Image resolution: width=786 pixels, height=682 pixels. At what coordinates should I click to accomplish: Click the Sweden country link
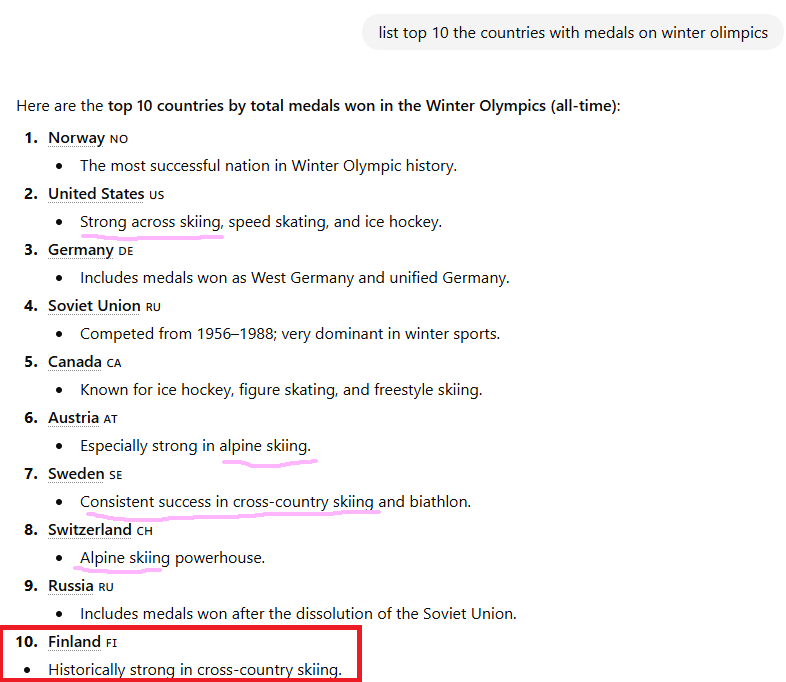(76, 474)
